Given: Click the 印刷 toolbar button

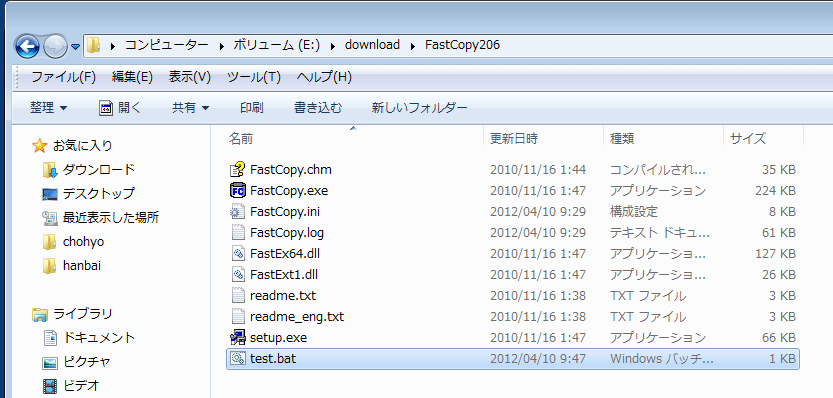Looking at the screenshot, I should (x=252, y=108).
